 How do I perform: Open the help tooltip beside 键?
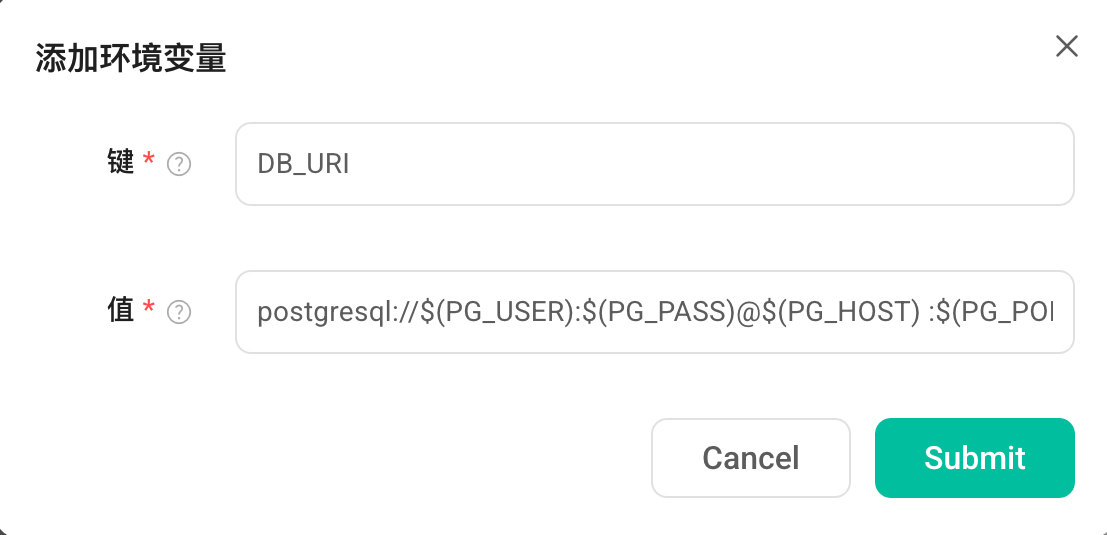[179, 164]
